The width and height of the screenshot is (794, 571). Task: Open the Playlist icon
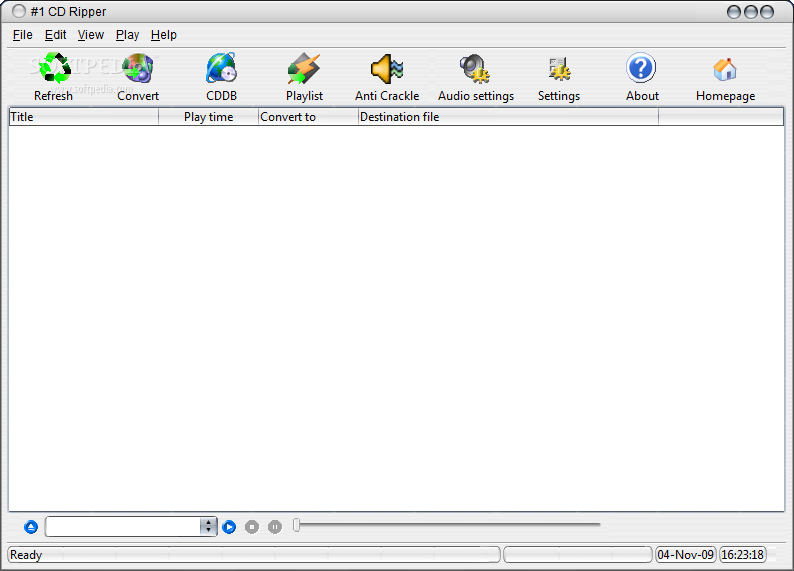[304, 68]
